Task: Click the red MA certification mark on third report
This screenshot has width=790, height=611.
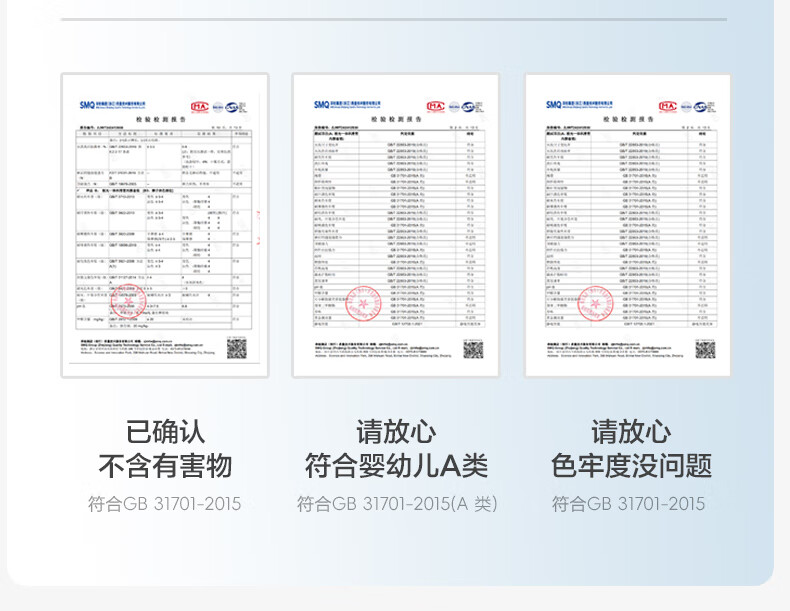Action: pyautogui.click(x=667, y=105)
